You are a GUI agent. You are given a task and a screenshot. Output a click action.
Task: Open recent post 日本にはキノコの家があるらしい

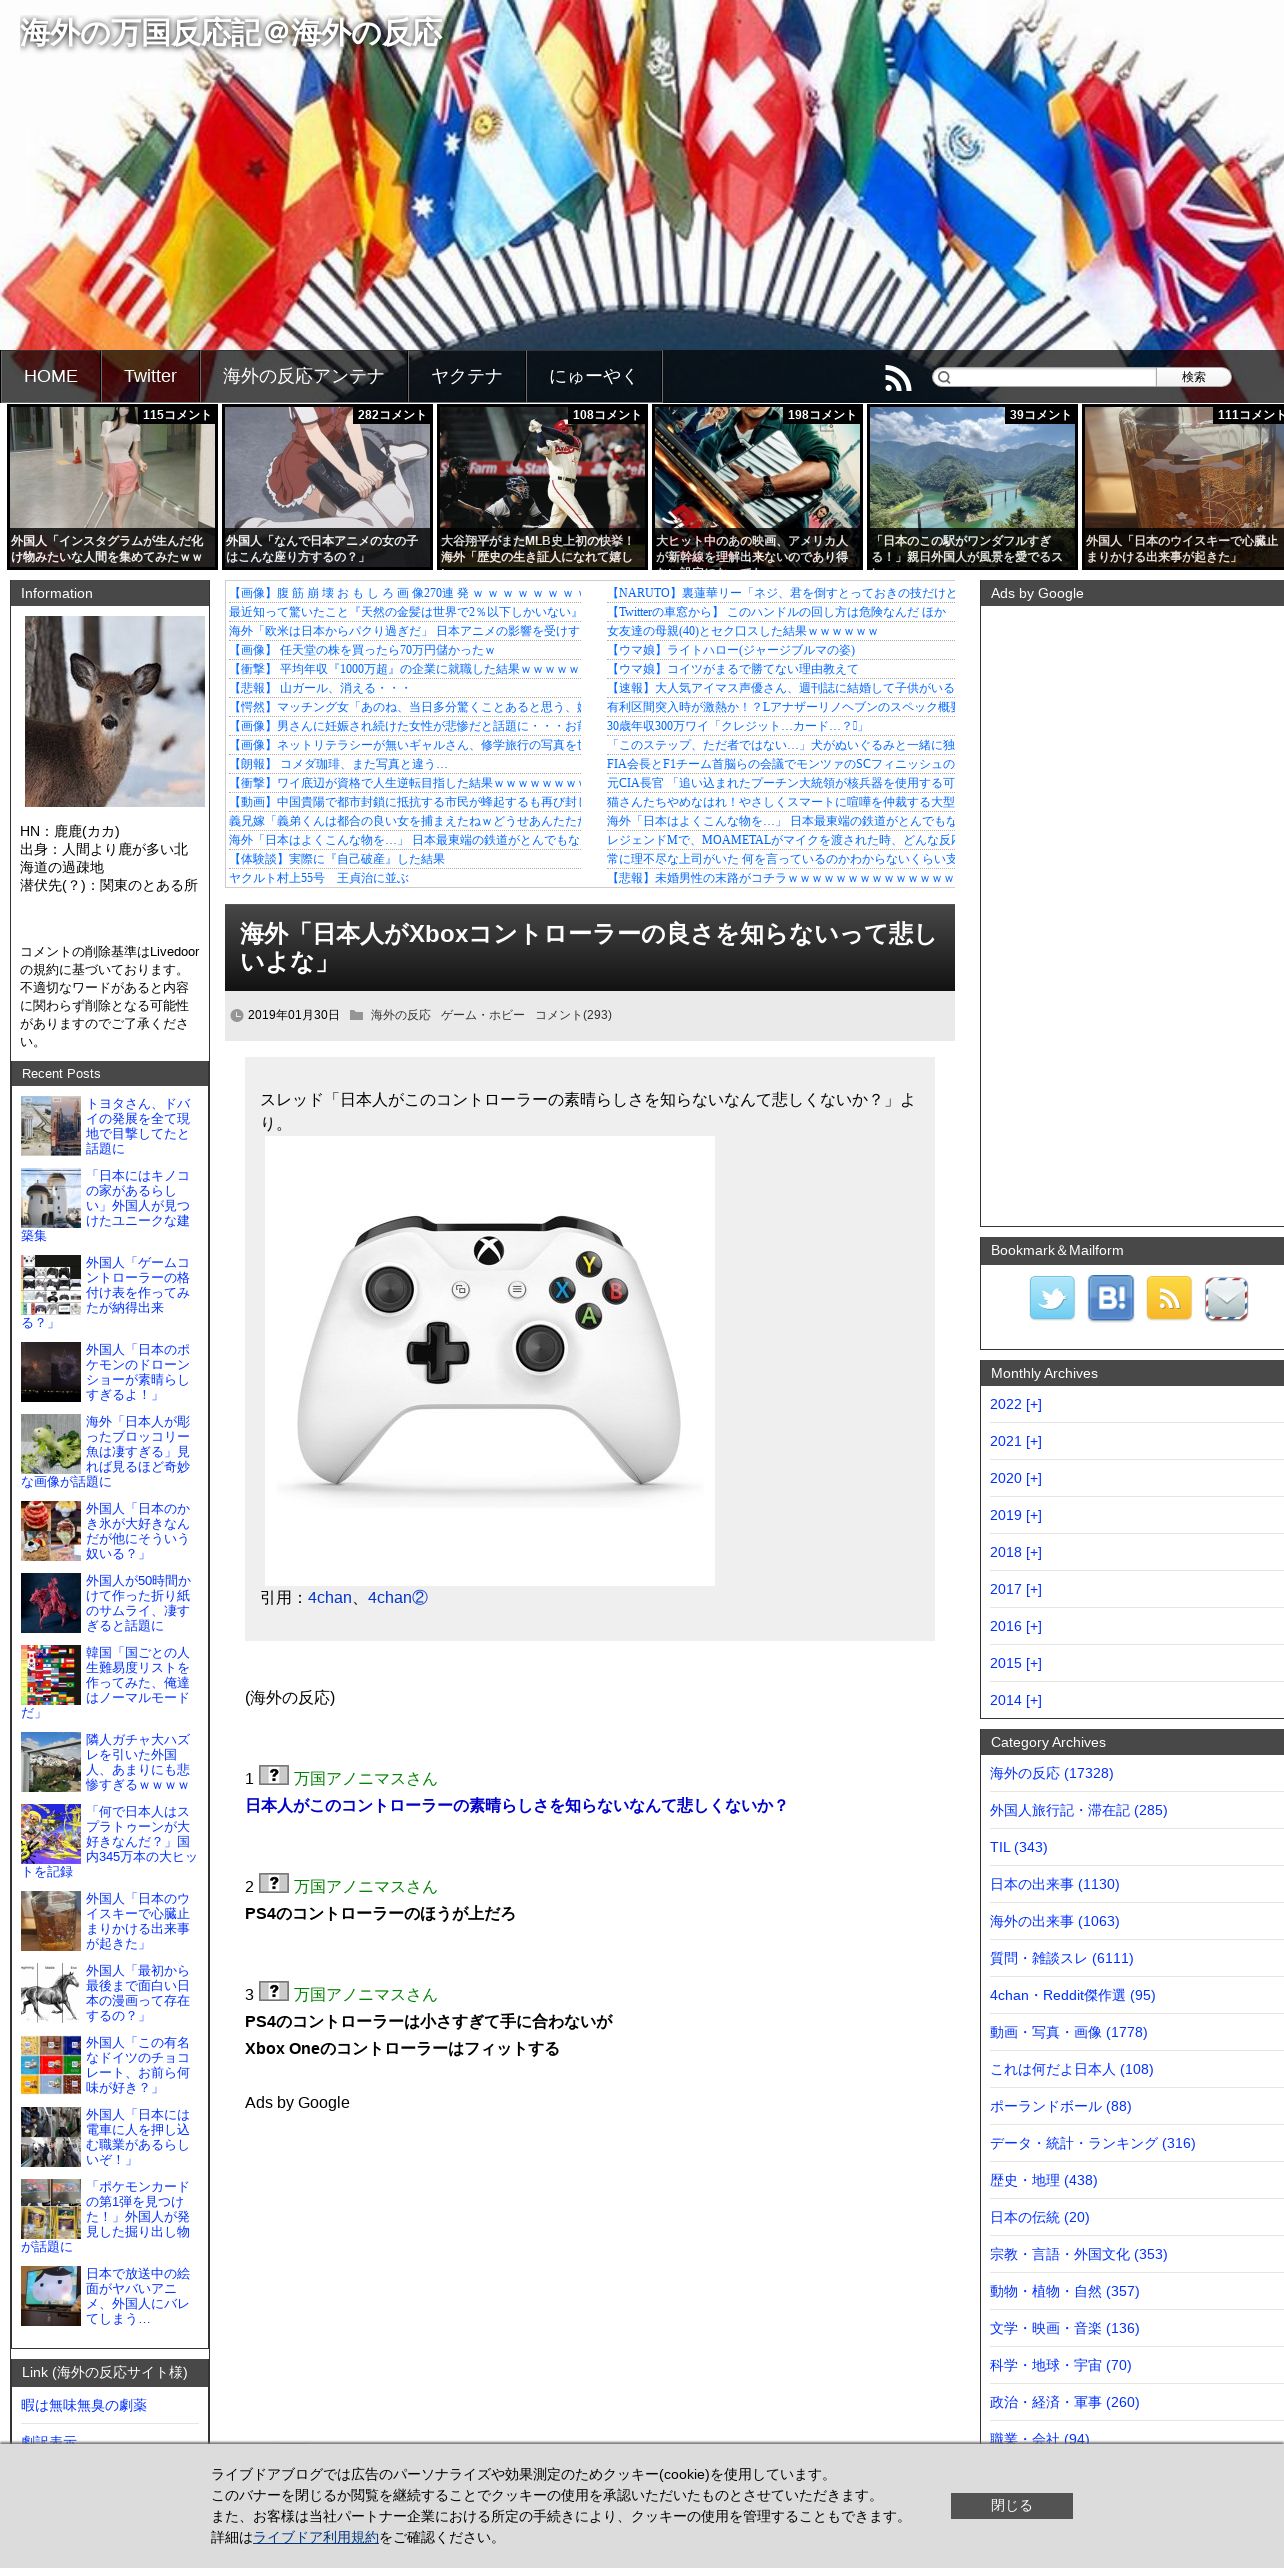137,1198
